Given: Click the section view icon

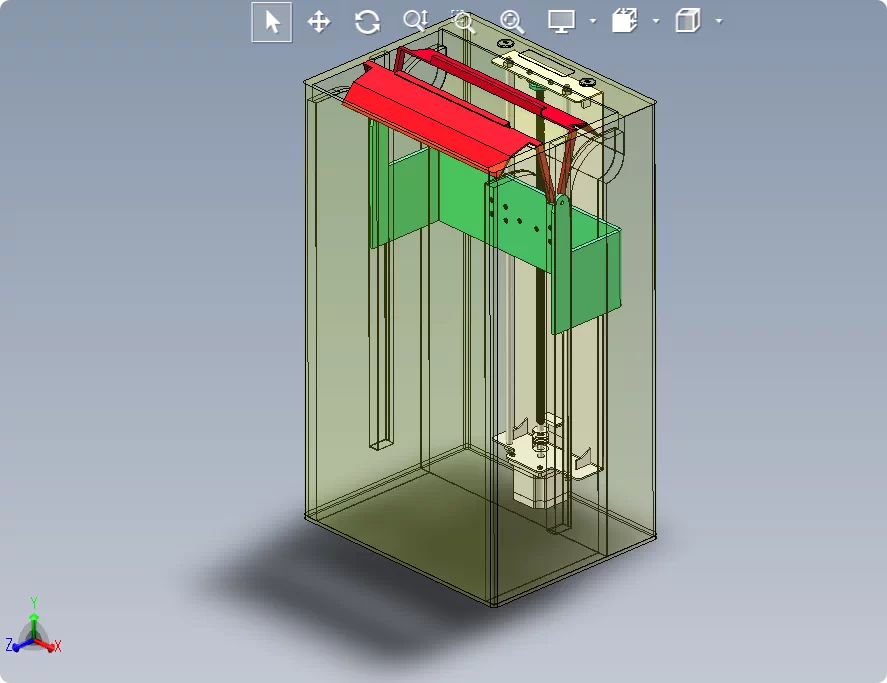Looking at the screenshot, I should tap(625, 21).
